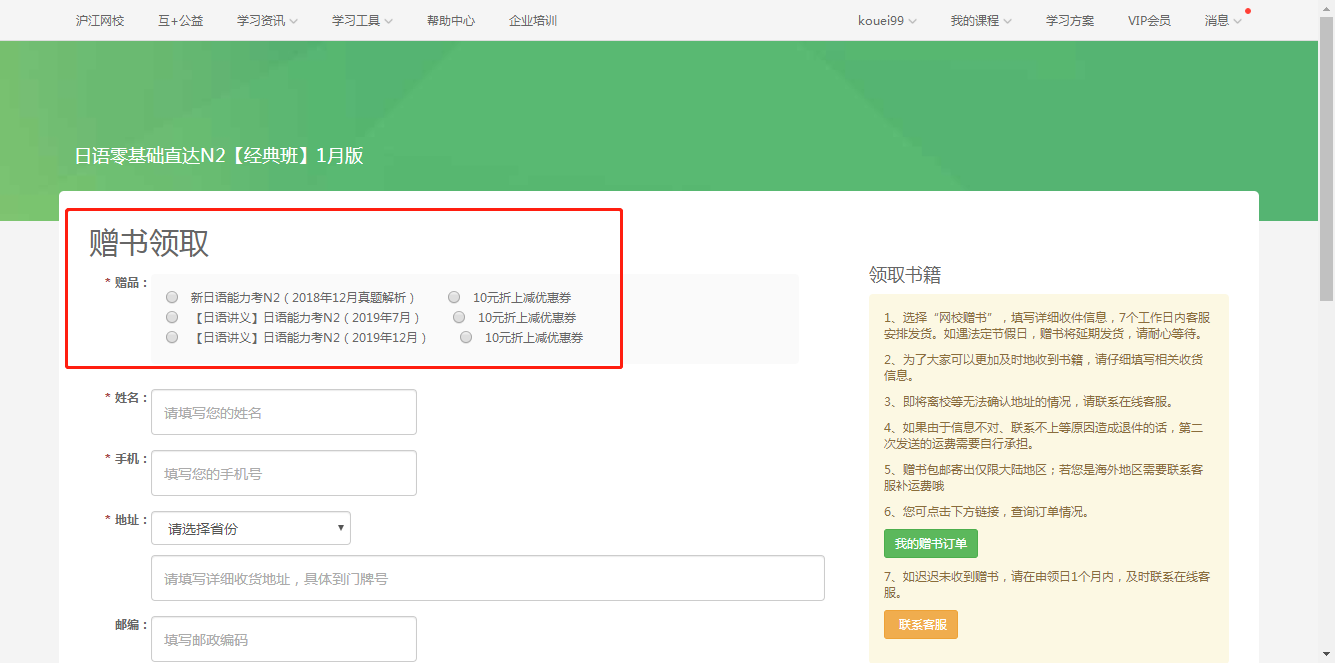Expand the 学习资讯 menu
1335x663 pixels.
(x=267, y=20)
